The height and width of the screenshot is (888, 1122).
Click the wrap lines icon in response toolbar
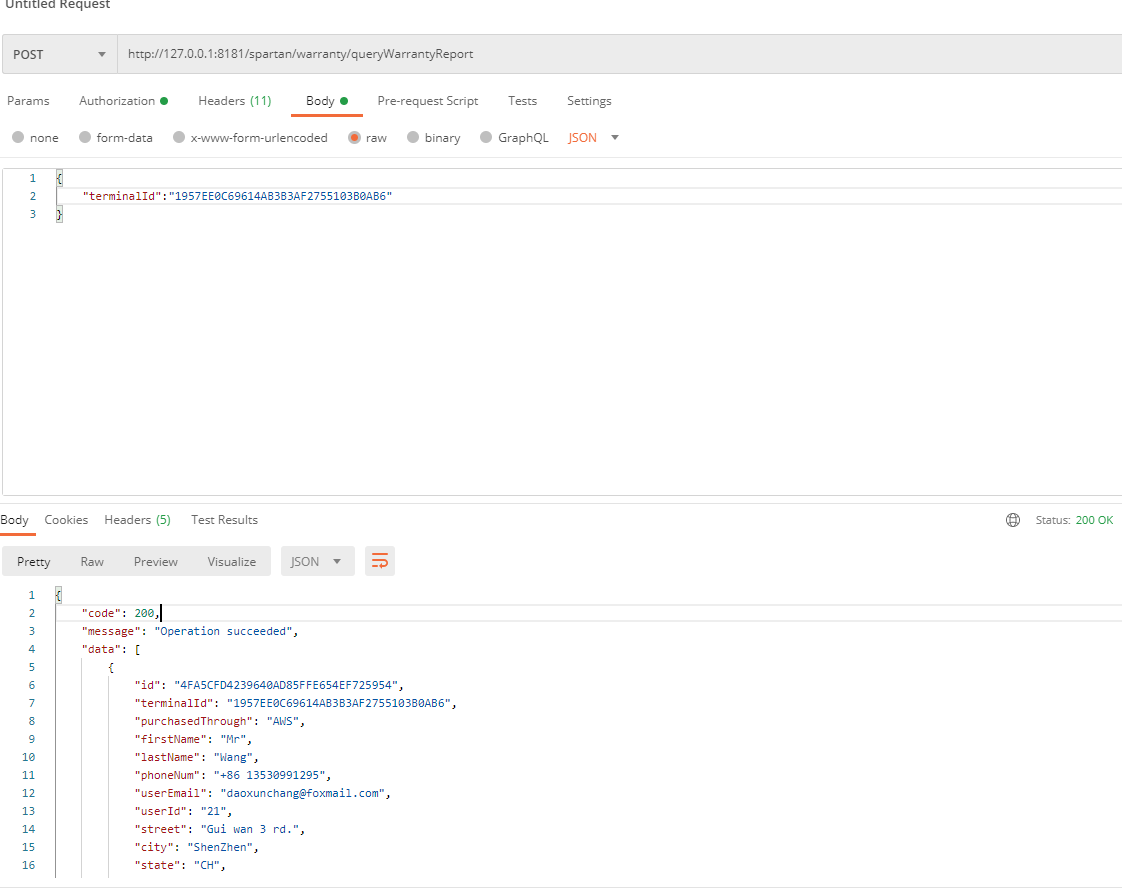click(380, 562)
